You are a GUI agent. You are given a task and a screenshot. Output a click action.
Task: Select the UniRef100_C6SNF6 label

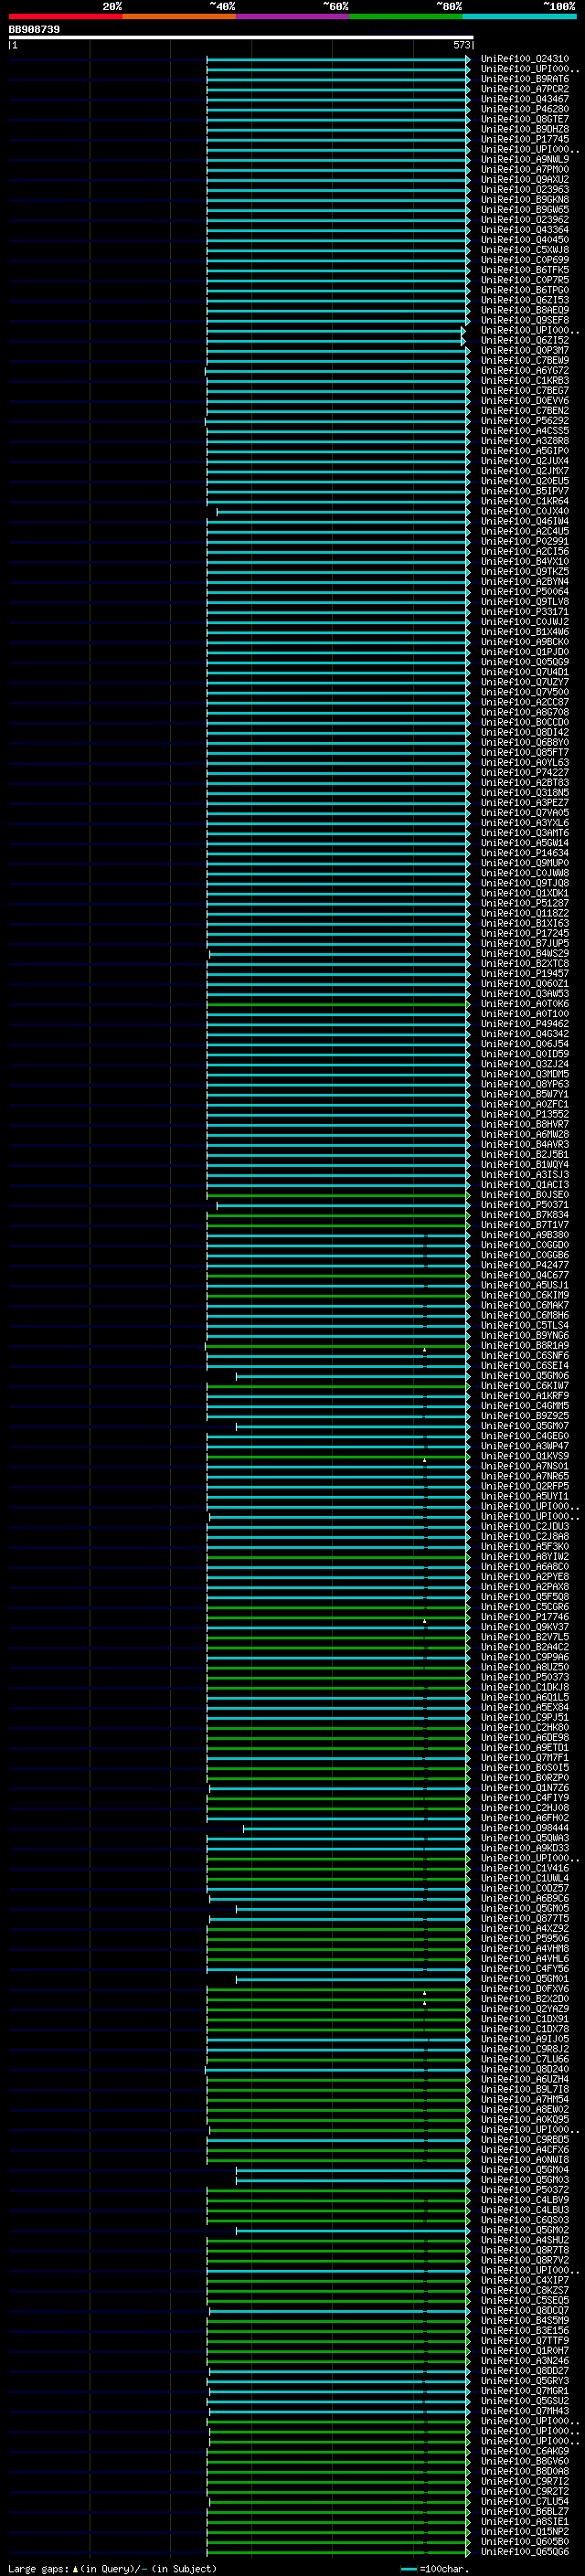(x=525, y=1356)
